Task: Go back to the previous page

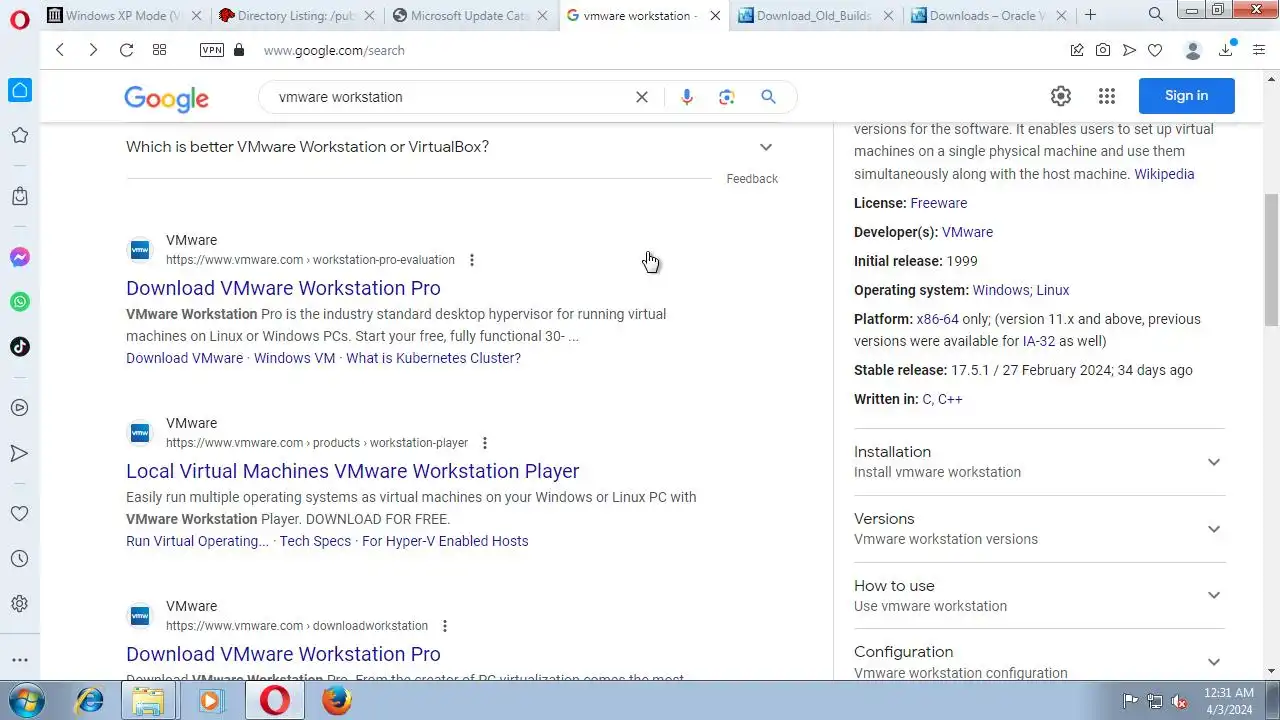Action: pyautogui.click(x=60, y=50)
